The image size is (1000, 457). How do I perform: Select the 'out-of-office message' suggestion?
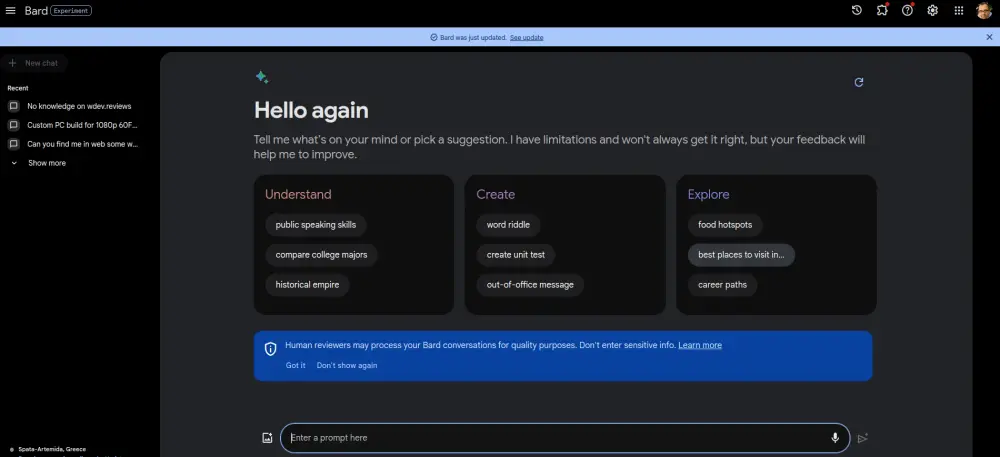[x=530, y=285]
